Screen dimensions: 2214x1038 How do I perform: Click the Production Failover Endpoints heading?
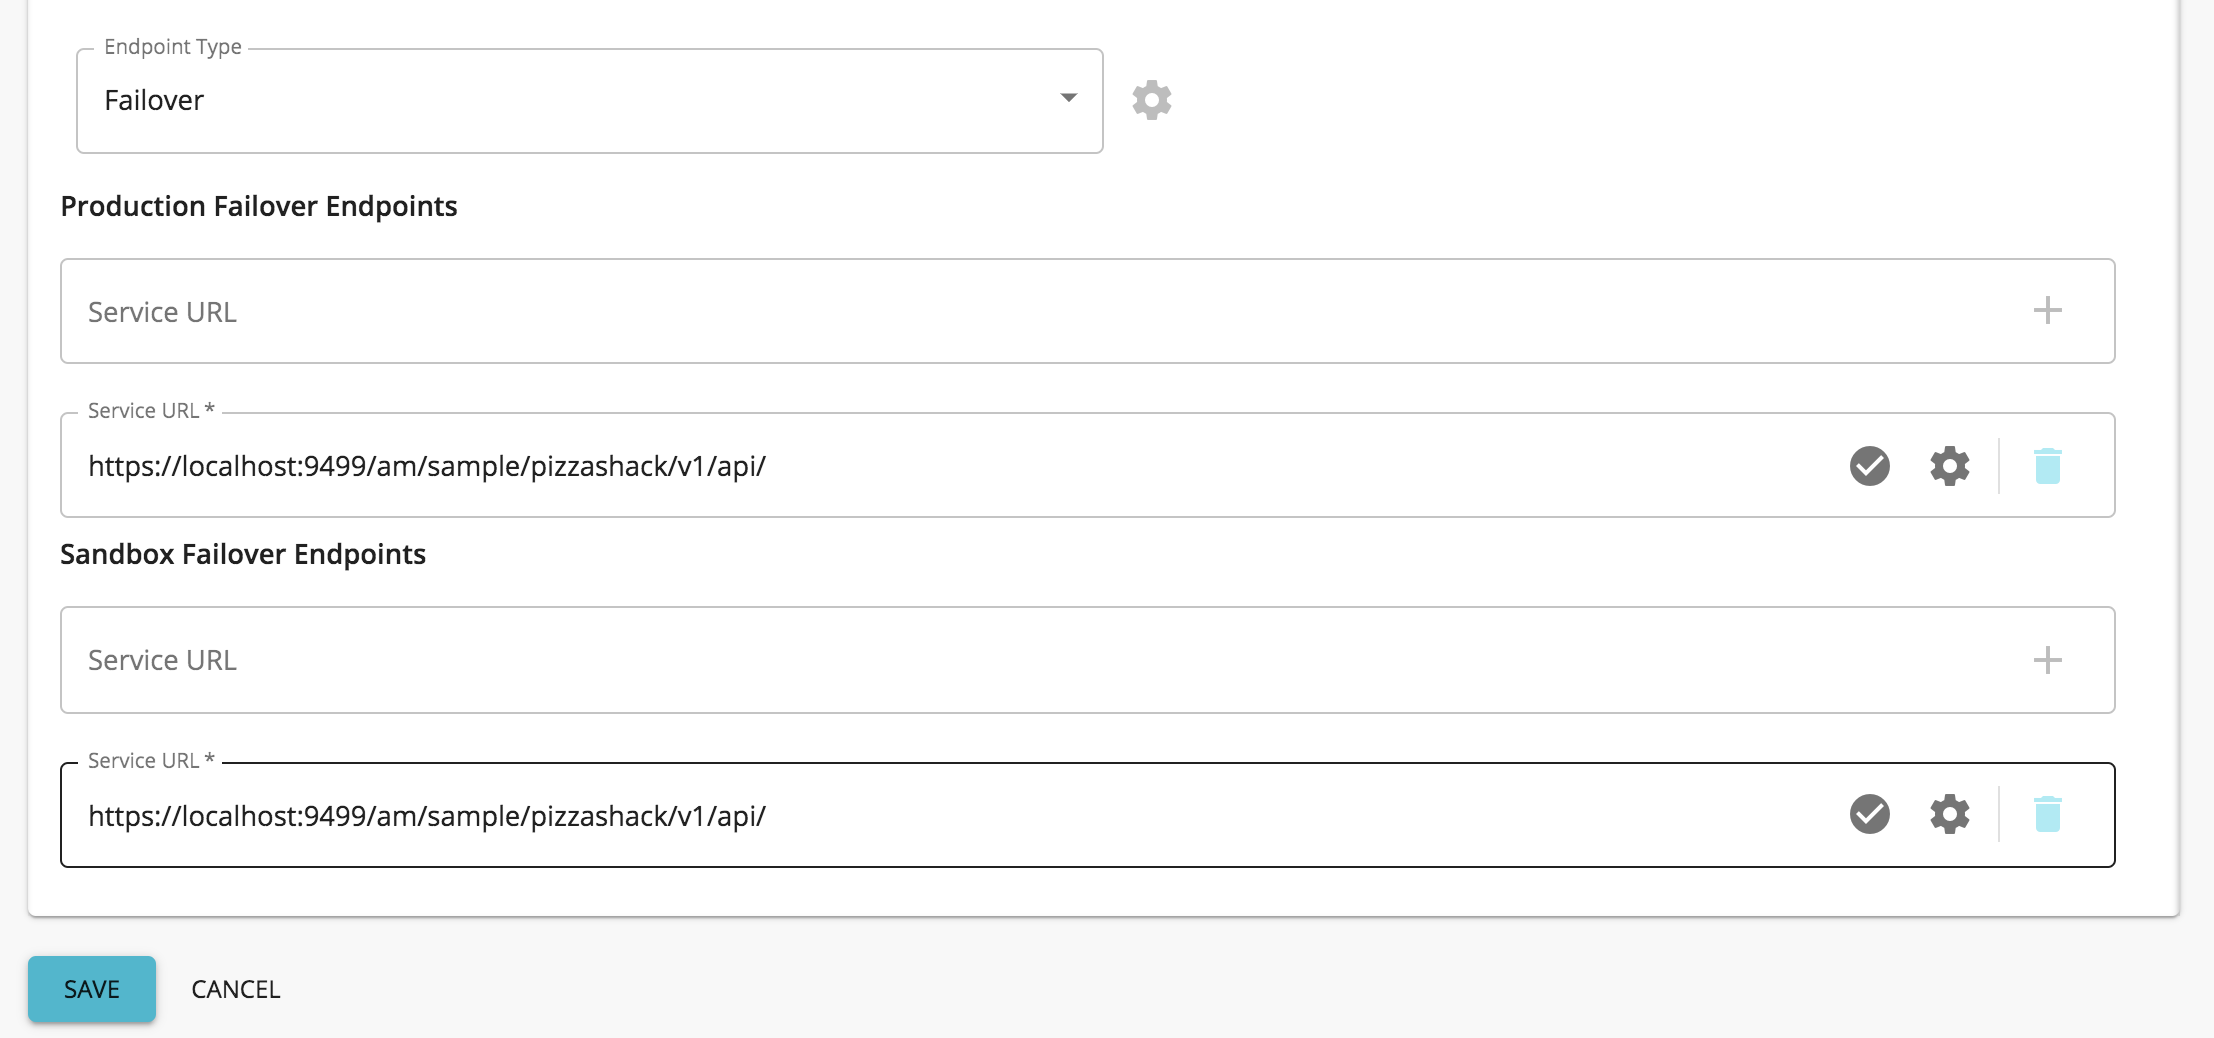(x=258, y=207)
